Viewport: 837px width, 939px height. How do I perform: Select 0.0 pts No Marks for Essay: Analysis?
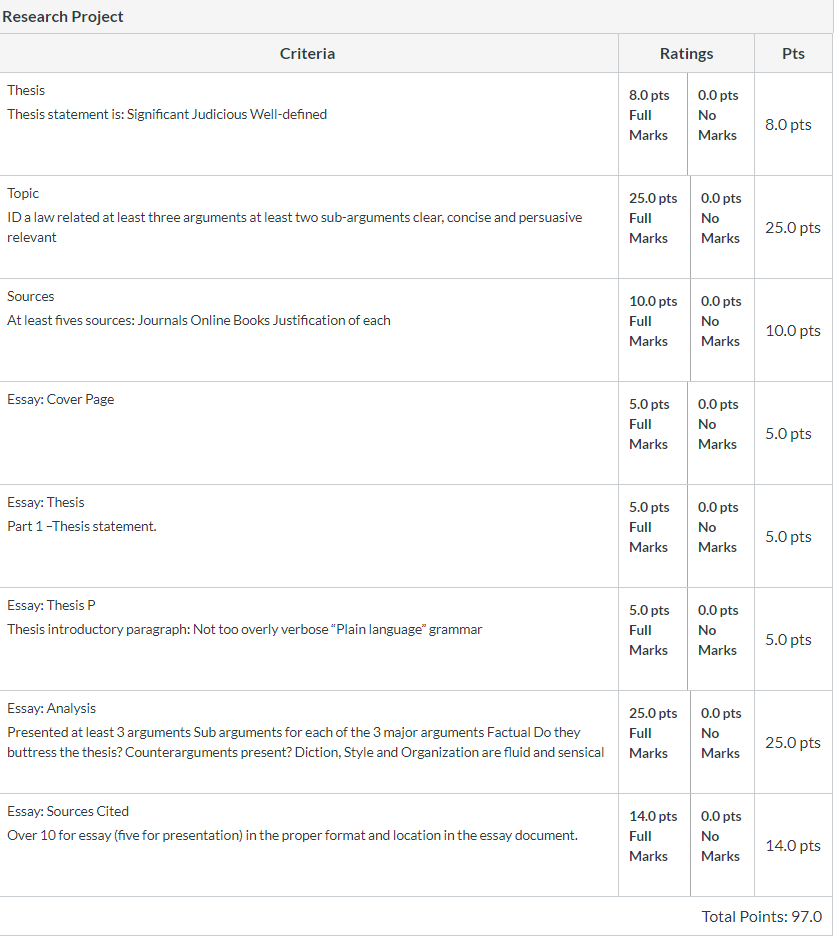pyautogui.click(x=723, y=743)
